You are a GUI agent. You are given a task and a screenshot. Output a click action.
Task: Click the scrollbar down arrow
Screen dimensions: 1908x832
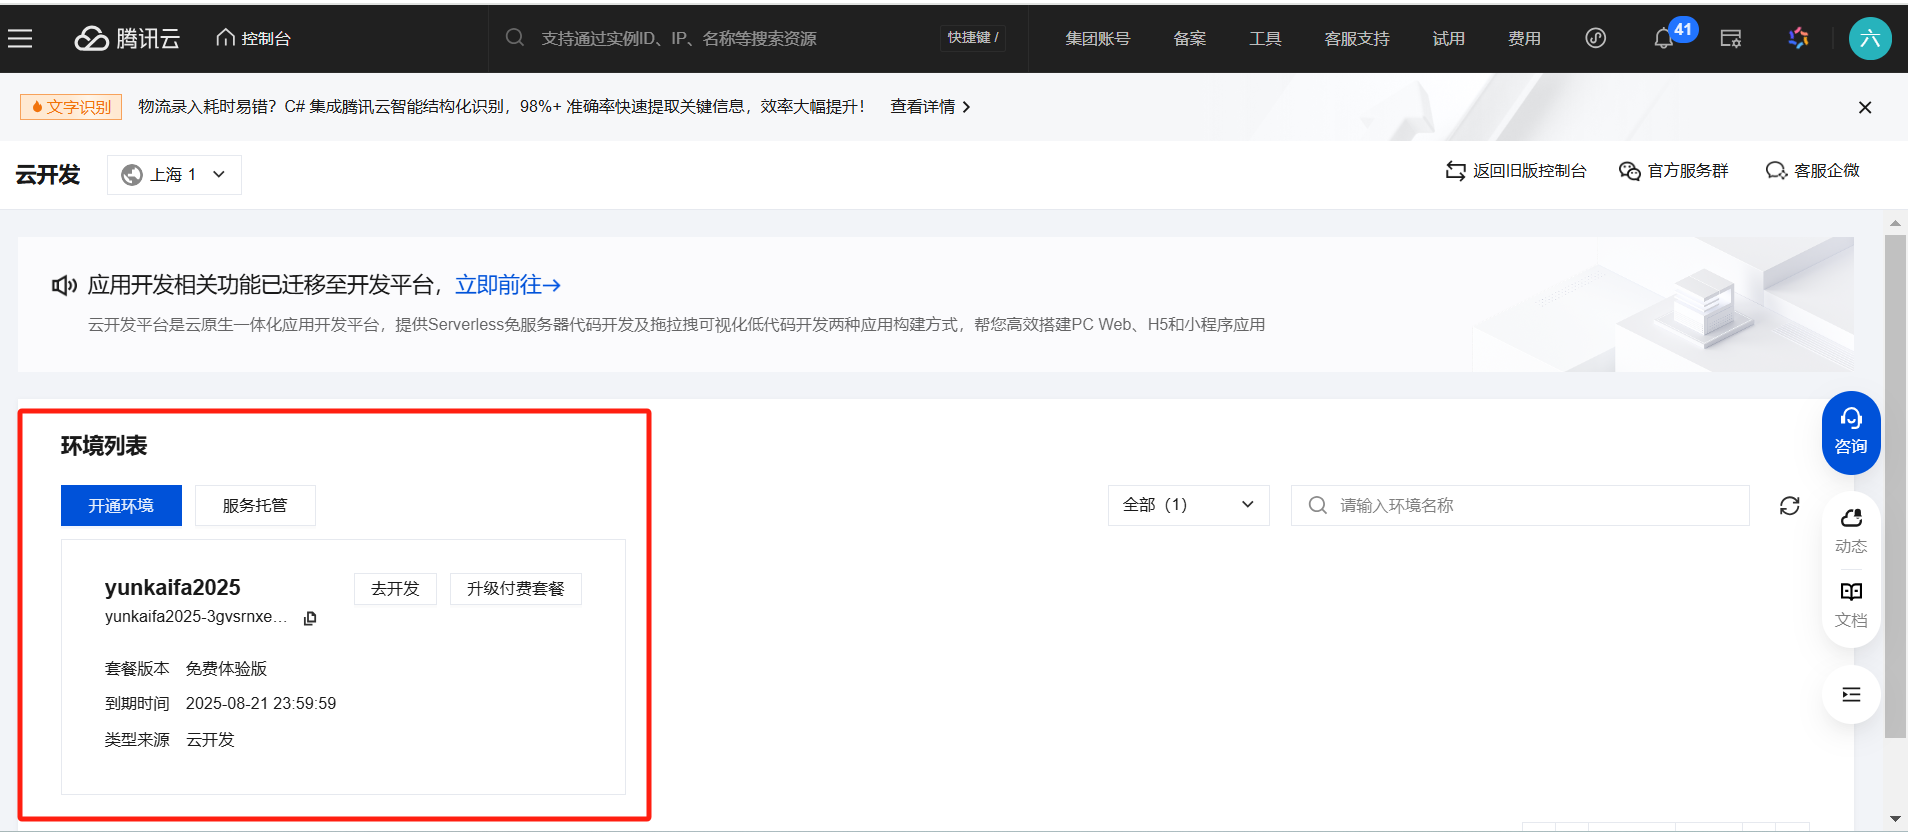coord(1895,820)
